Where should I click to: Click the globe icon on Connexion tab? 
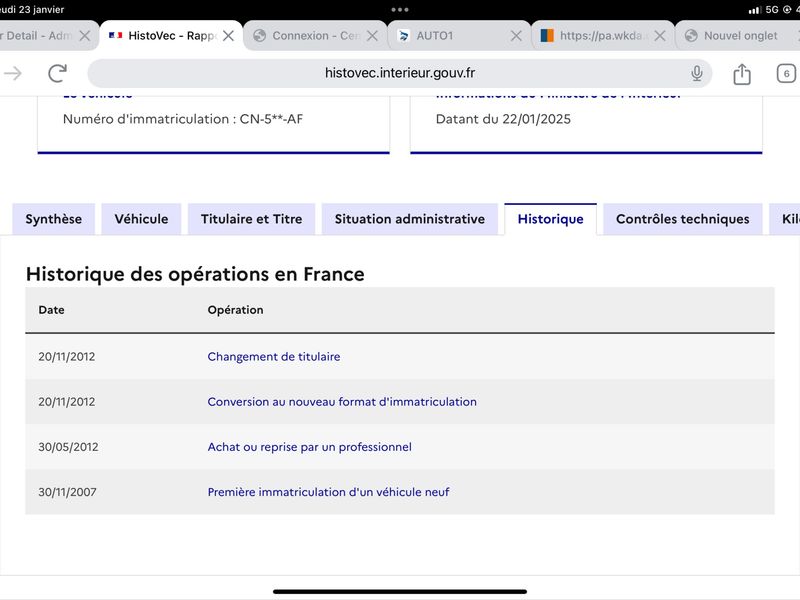point(260,36)
